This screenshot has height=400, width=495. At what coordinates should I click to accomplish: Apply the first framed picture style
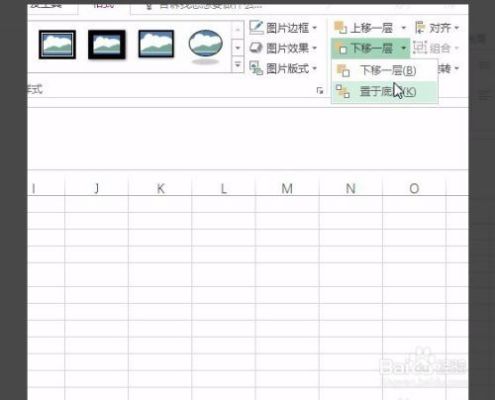coord(57,44)
